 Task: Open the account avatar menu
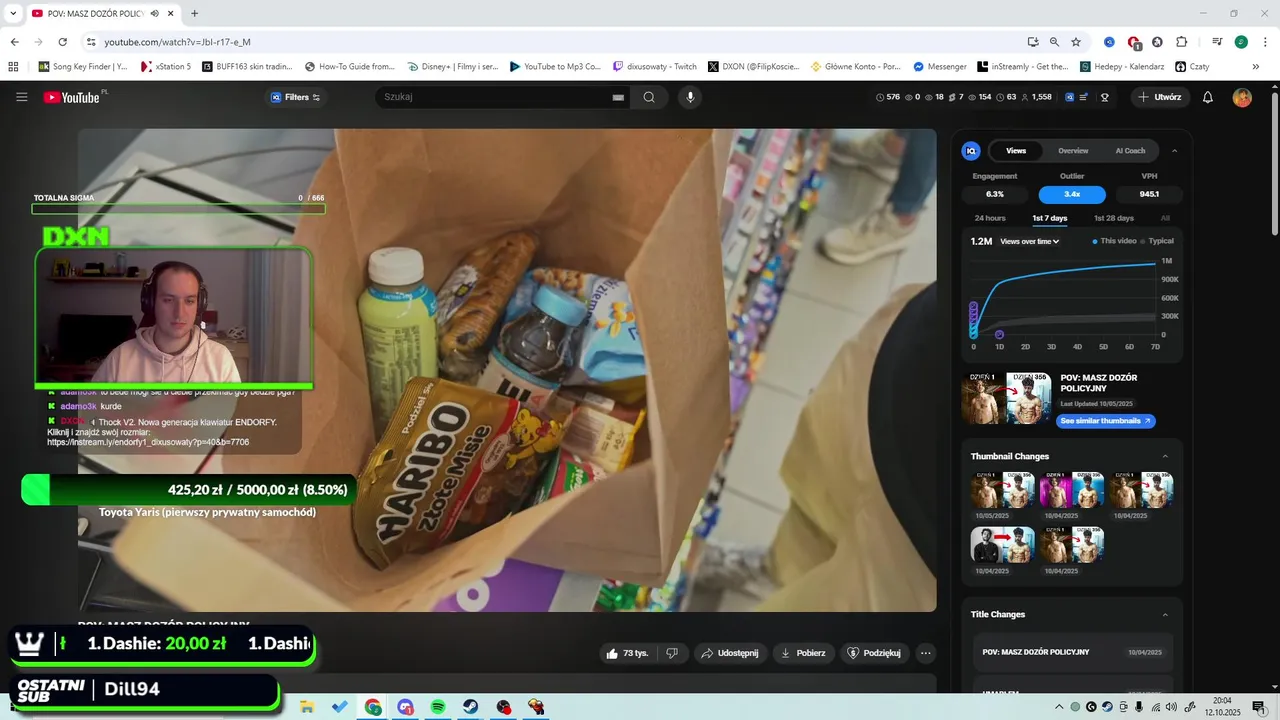(x=1242, y=97)
